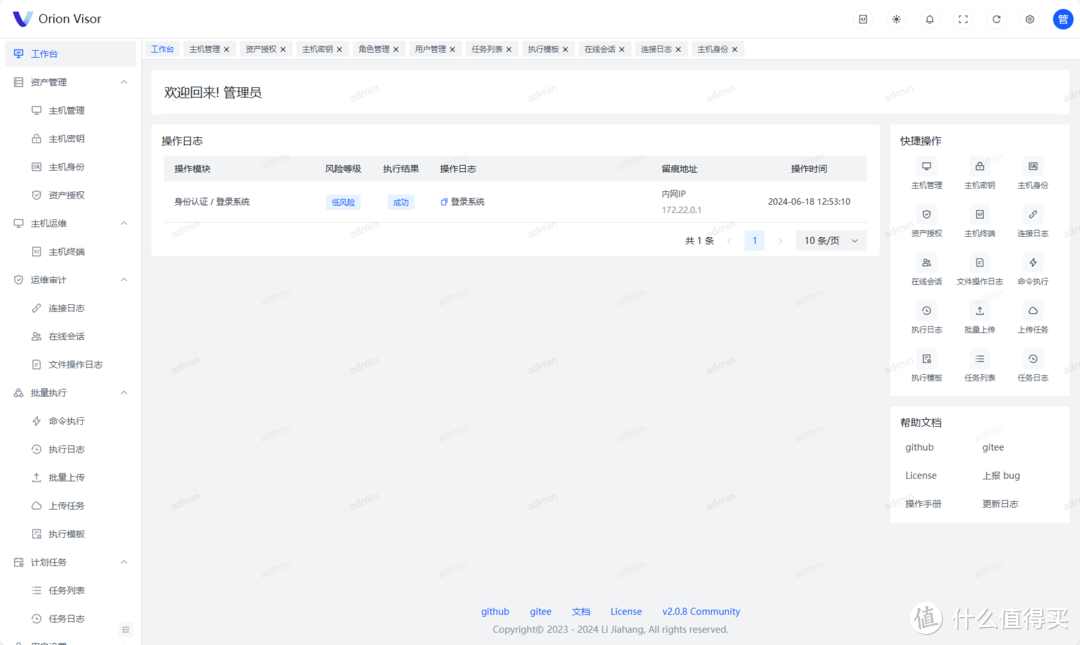Switch to the 主机管理 tab

[204, 48]
